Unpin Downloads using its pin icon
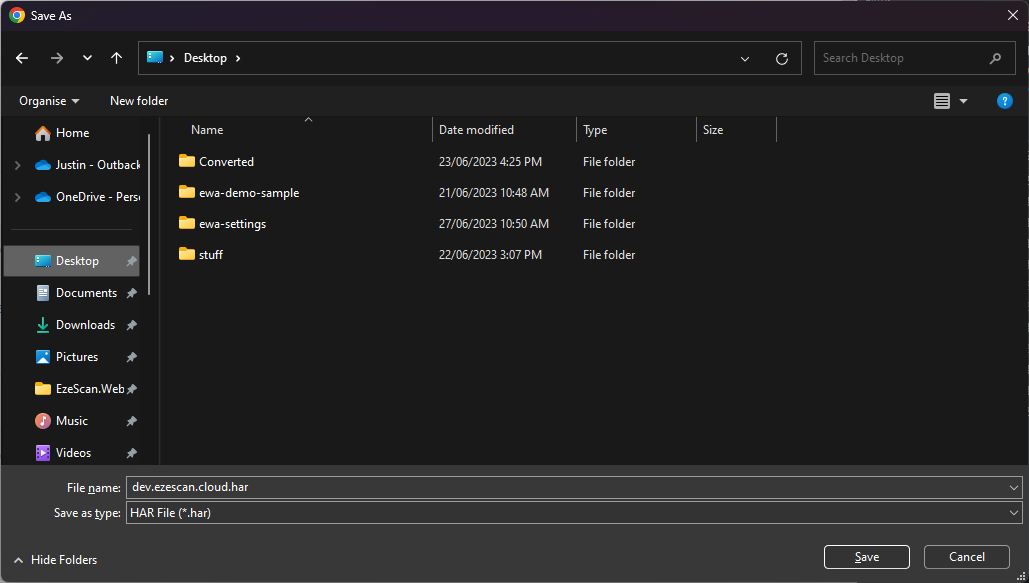The image size is (1029, 583). click(x=132, y=325)
